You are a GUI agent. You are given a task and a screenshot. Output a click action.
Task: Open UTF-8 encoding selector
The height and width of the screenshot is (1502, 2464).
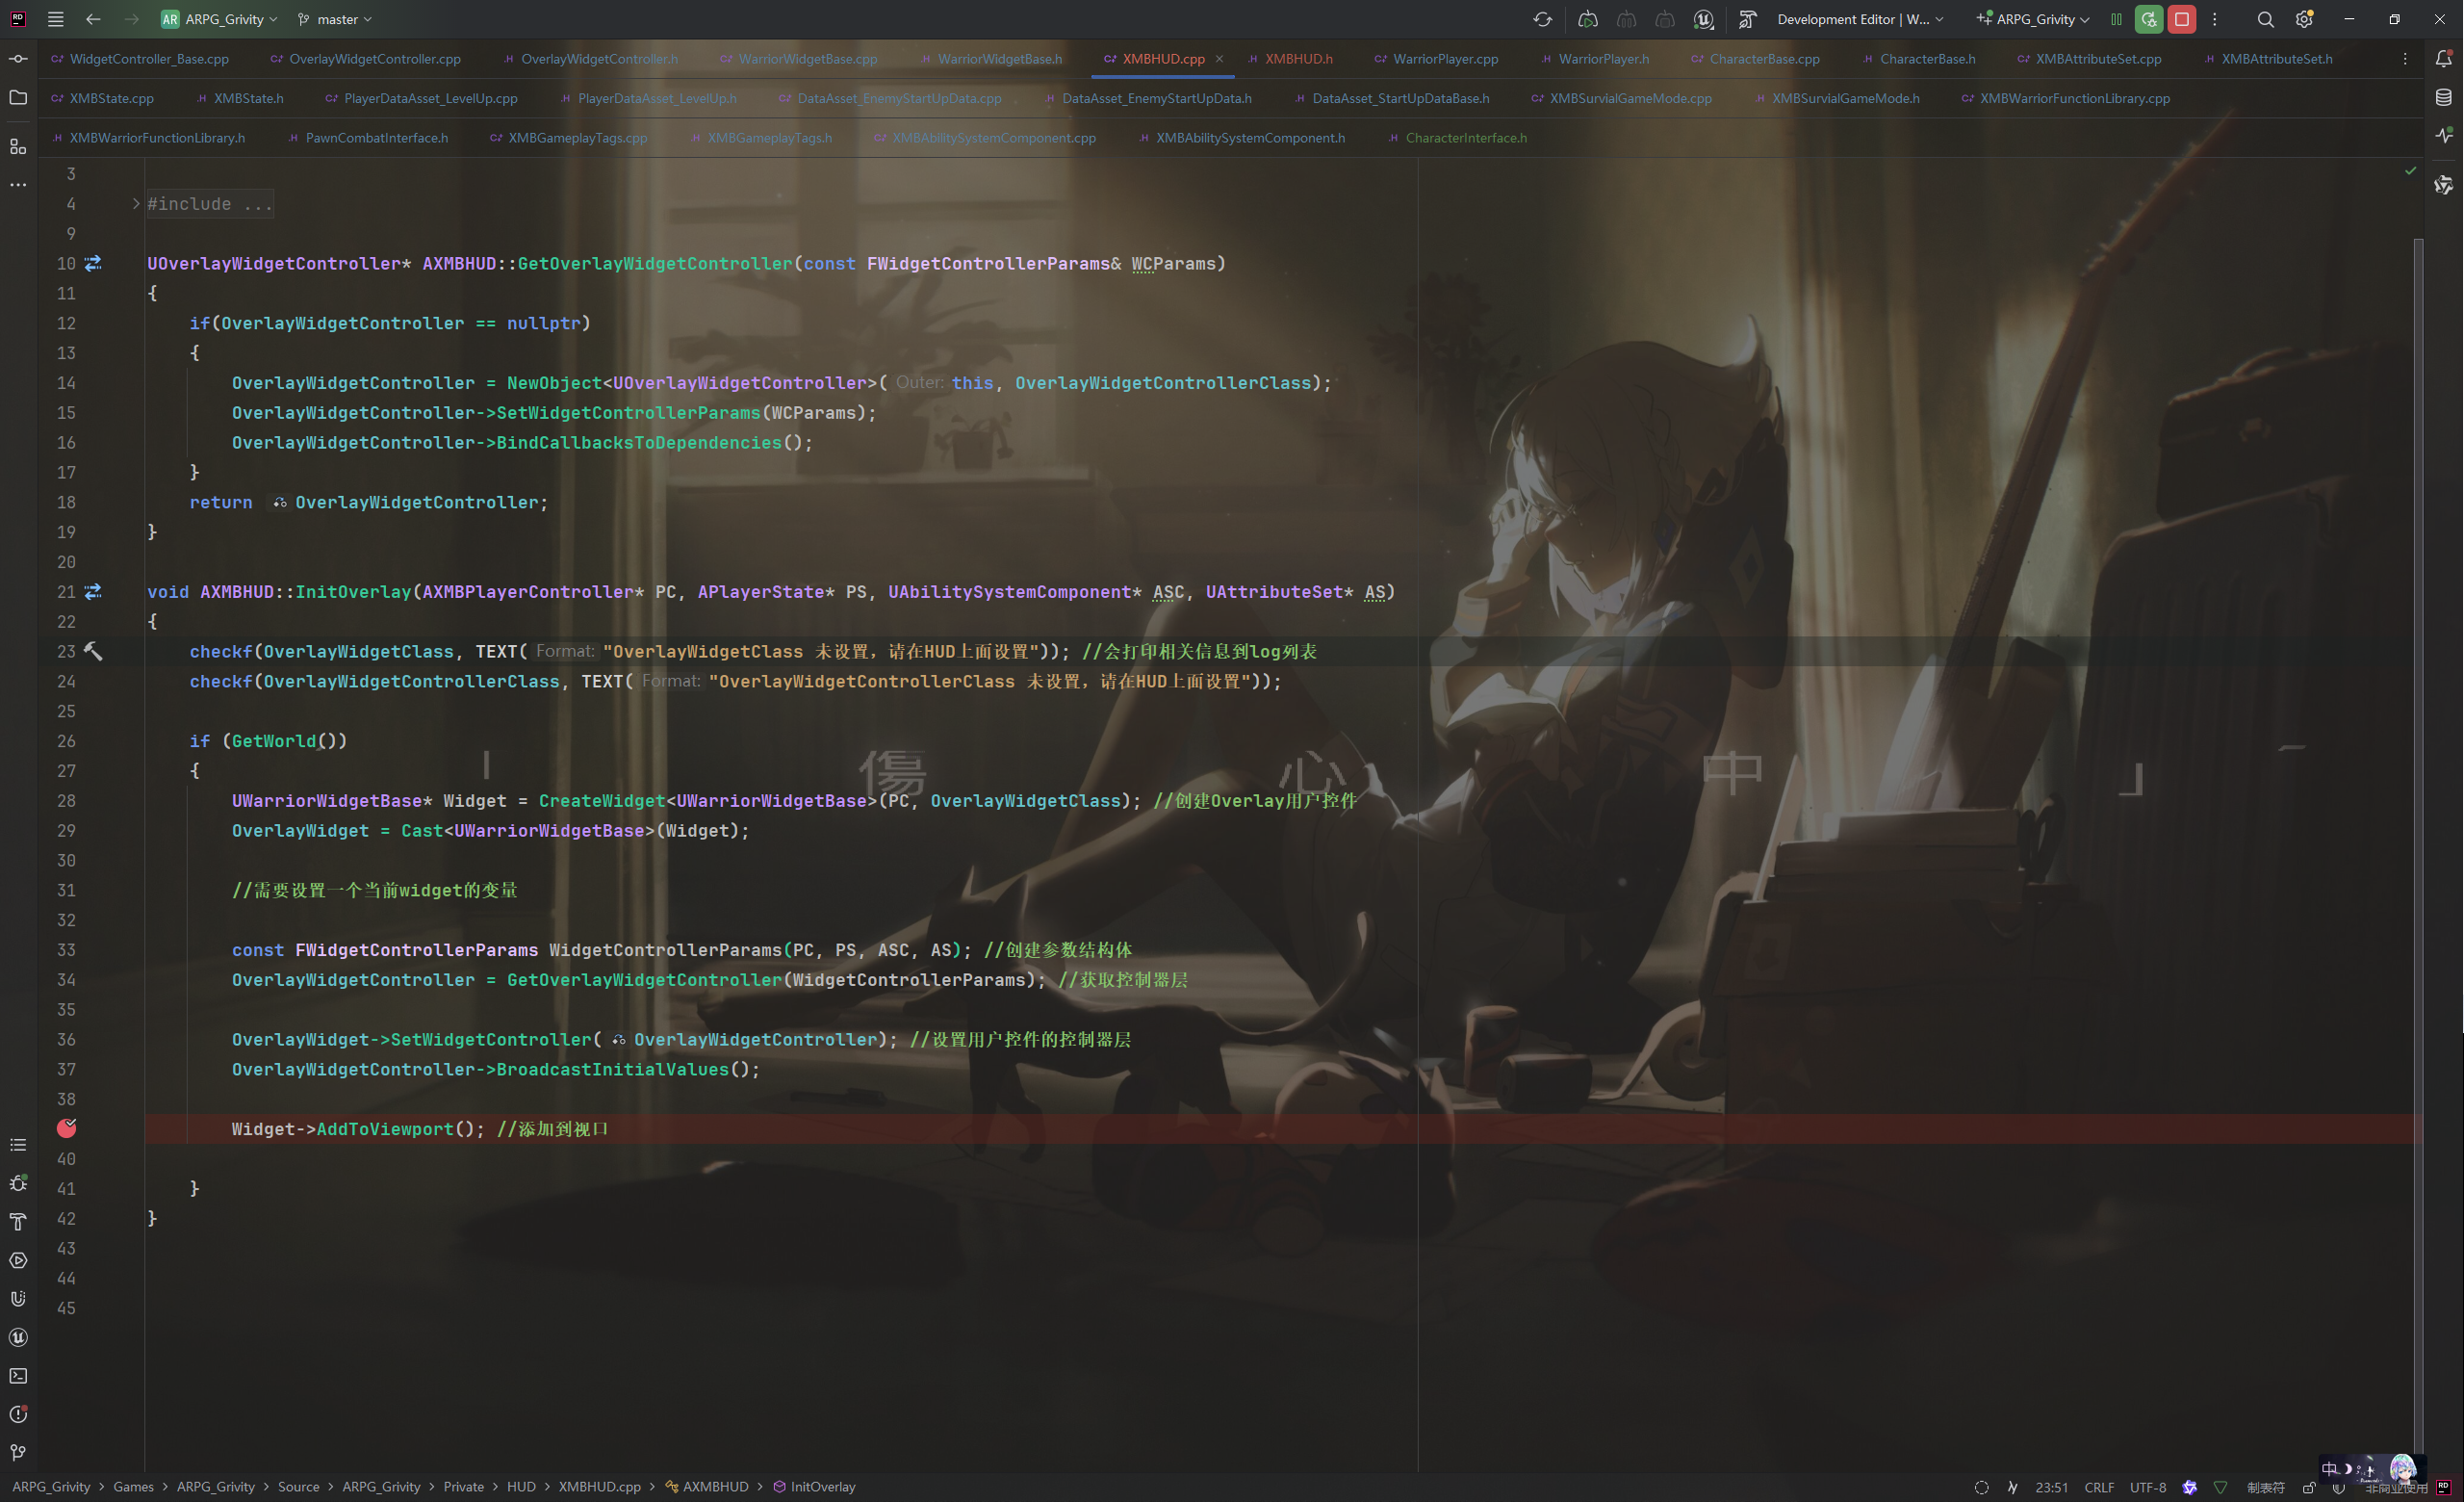pyautogui.click(x=2148, y=1488)
